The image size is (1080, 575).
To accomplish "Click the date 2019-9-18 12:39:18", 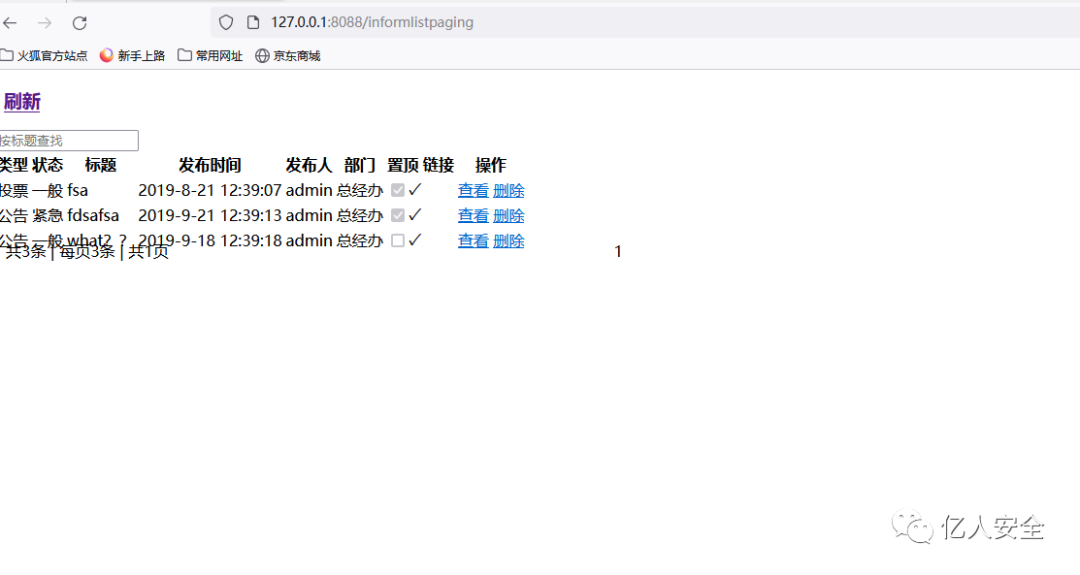I will (210, 241).
